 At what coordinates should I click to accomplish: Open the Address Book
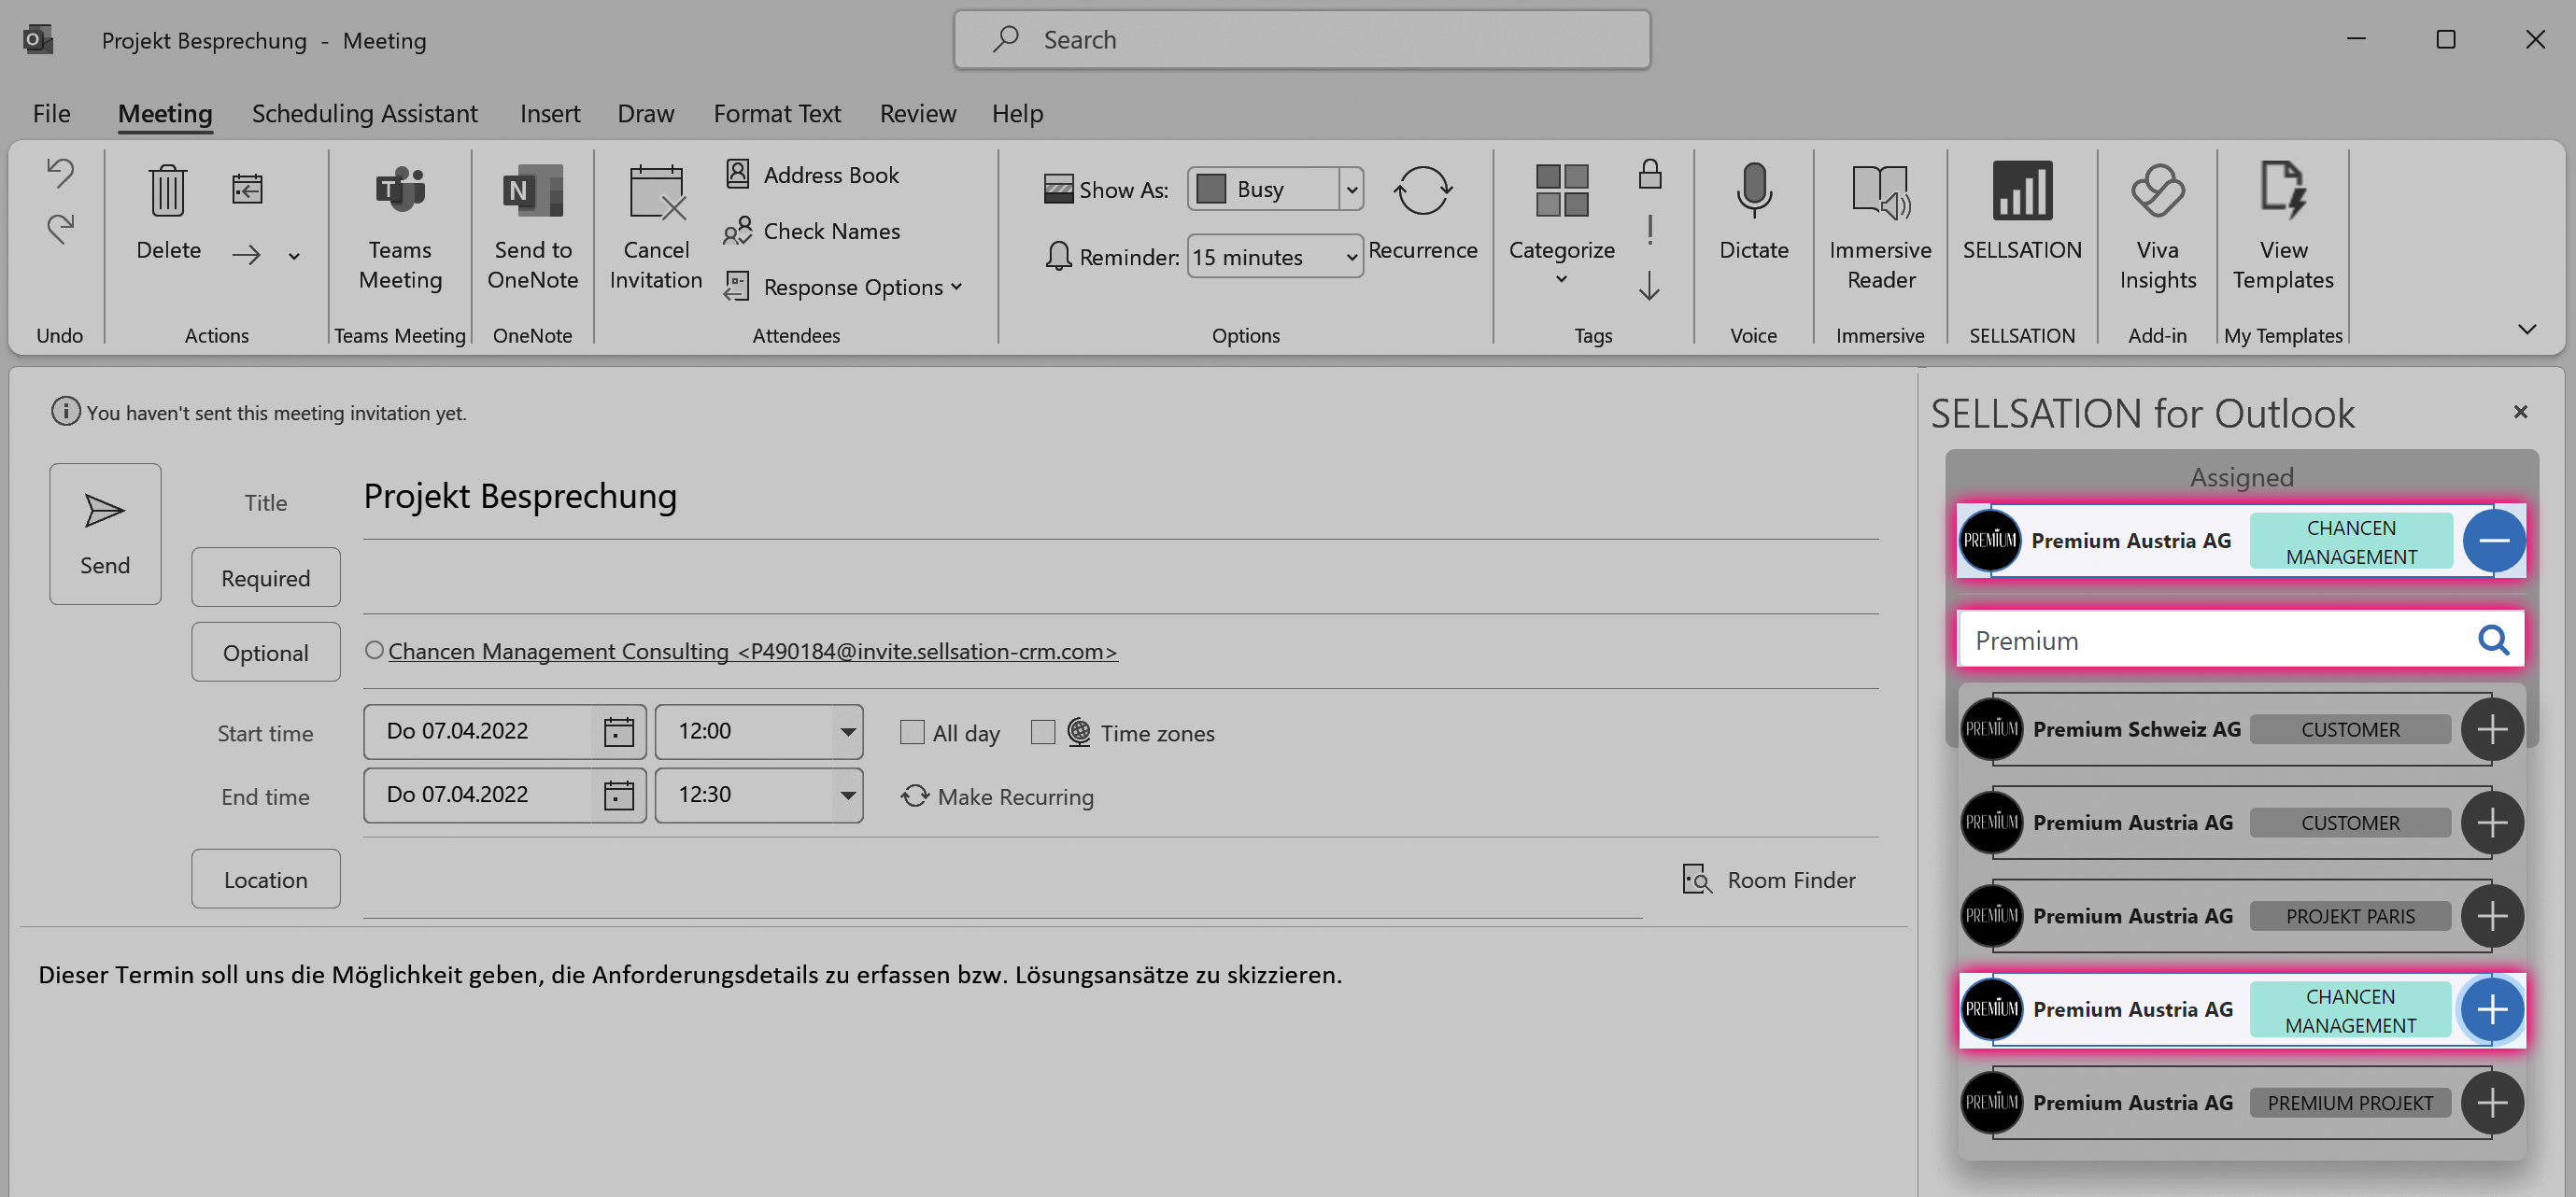tap(811, 175)
